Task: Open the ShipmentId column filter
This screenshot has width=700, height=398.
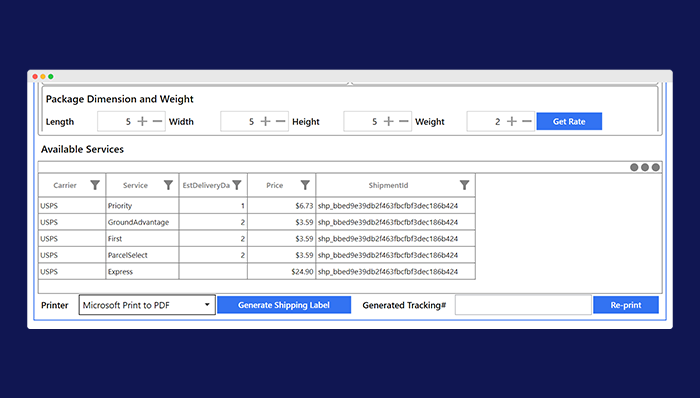Action: [464, 185]
